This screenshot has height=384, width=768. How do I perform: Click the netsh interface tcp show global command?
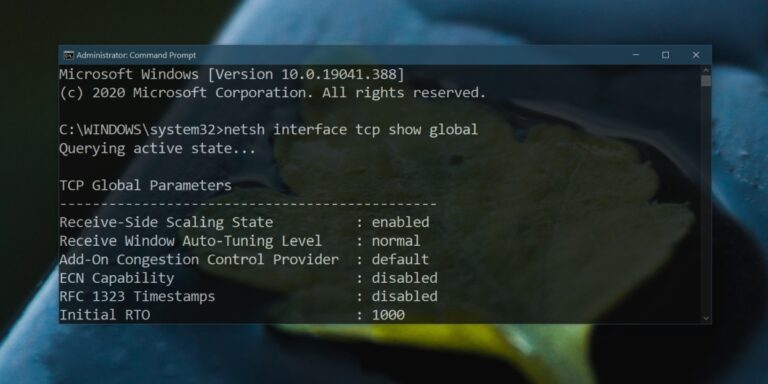tap(351, 130)
